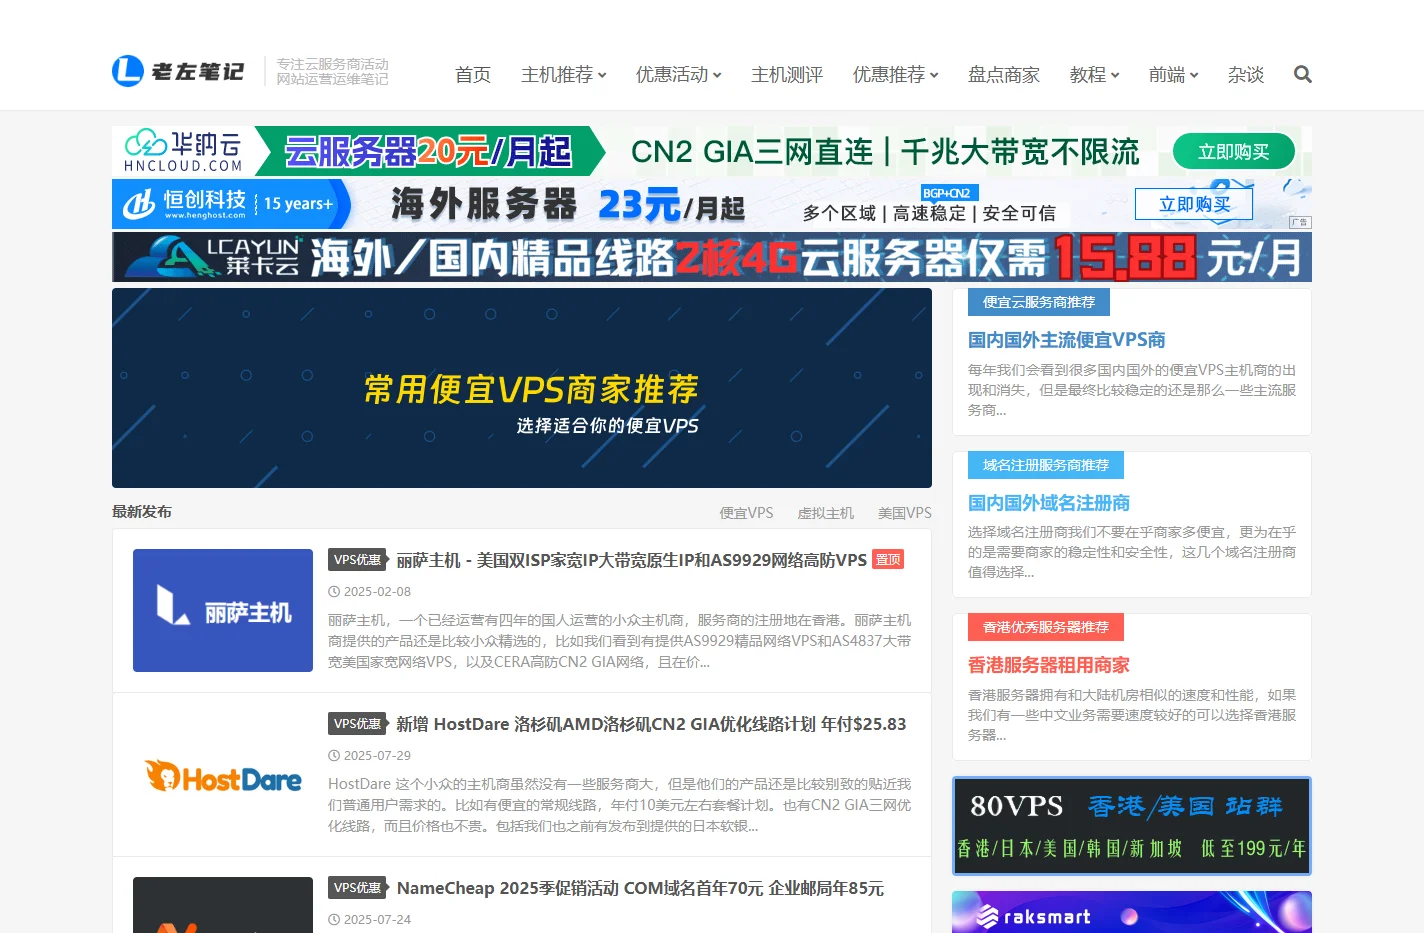
Task: Open the NameCheap 2025季促销活动 article title
Action: click(x=640, y=888)
